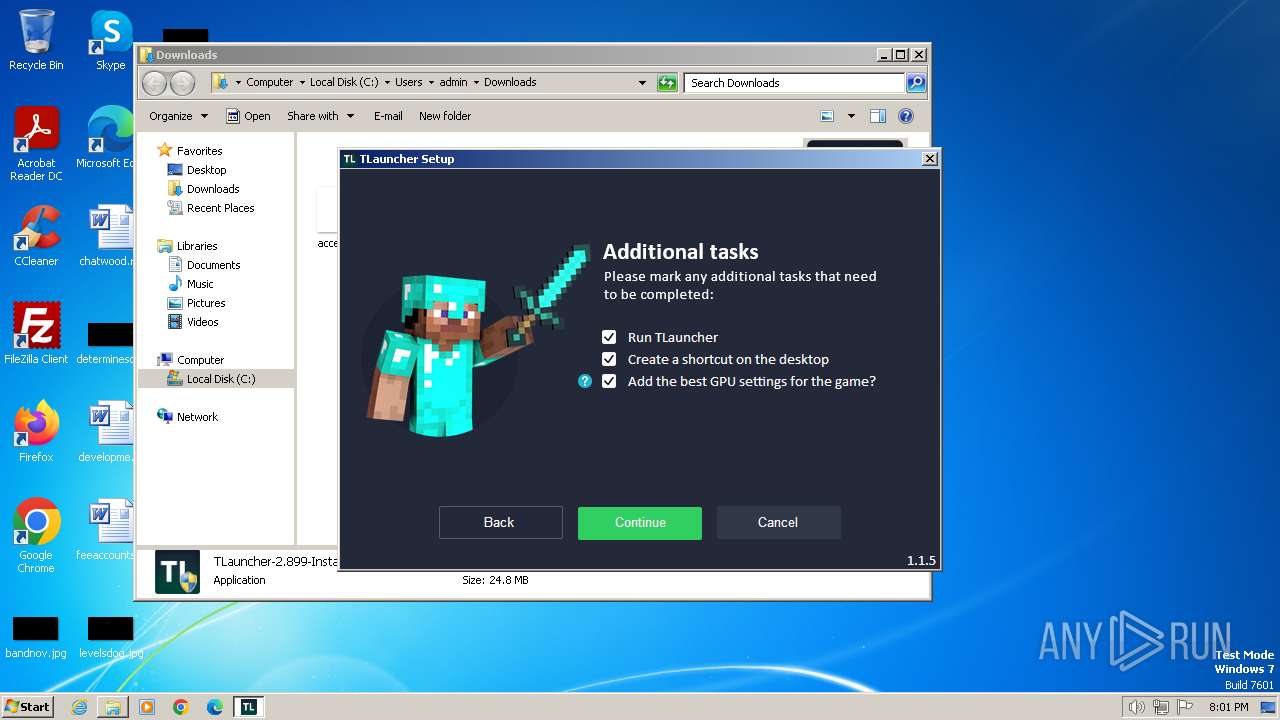Screen dimensions: 1280x720
Task: Launch FileZilla Client from desktop
Action: pyautogui.click(x=36, y=333)
